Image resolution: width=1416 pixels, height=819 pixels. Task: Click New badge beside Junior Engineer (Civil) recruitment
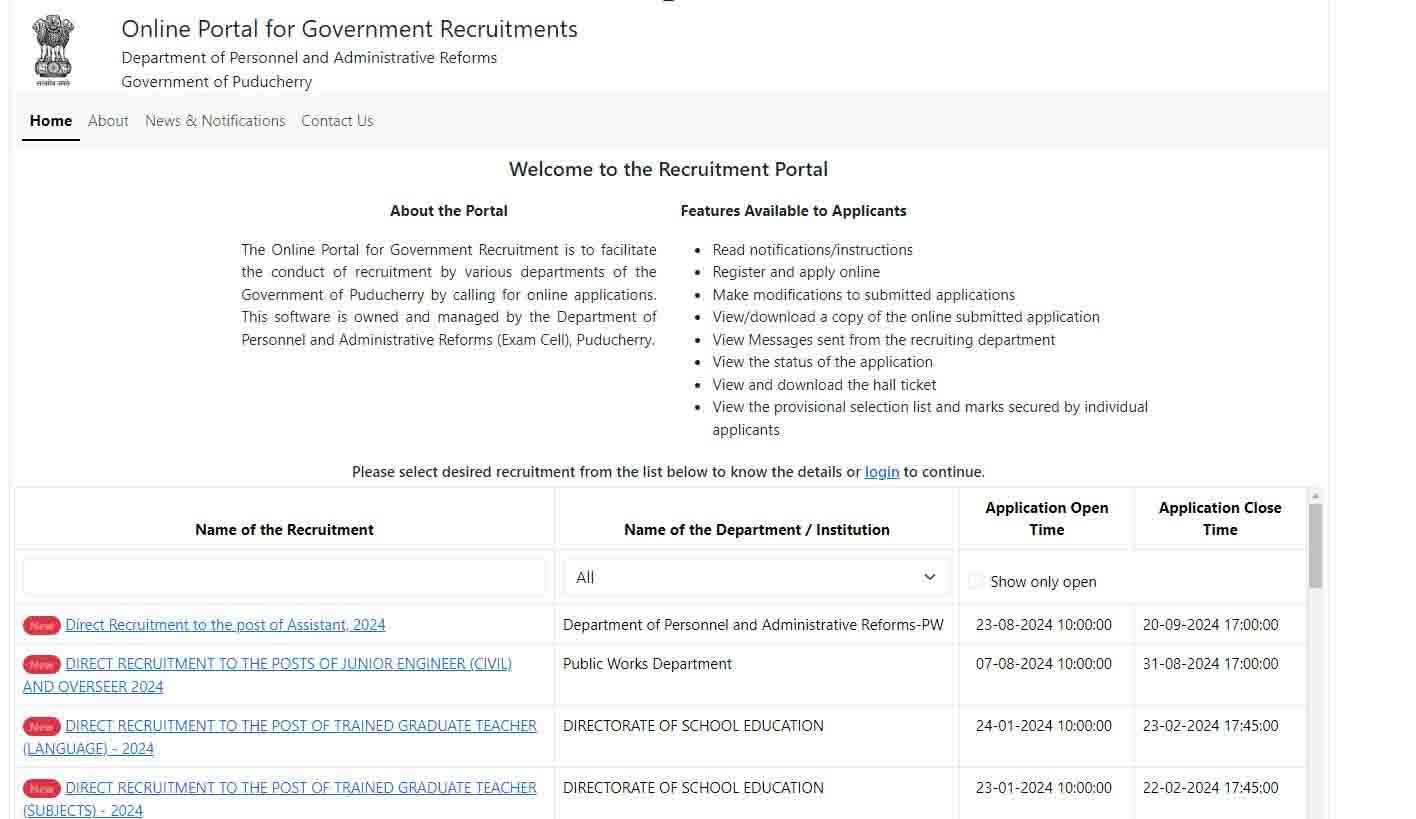click(42, 665)
